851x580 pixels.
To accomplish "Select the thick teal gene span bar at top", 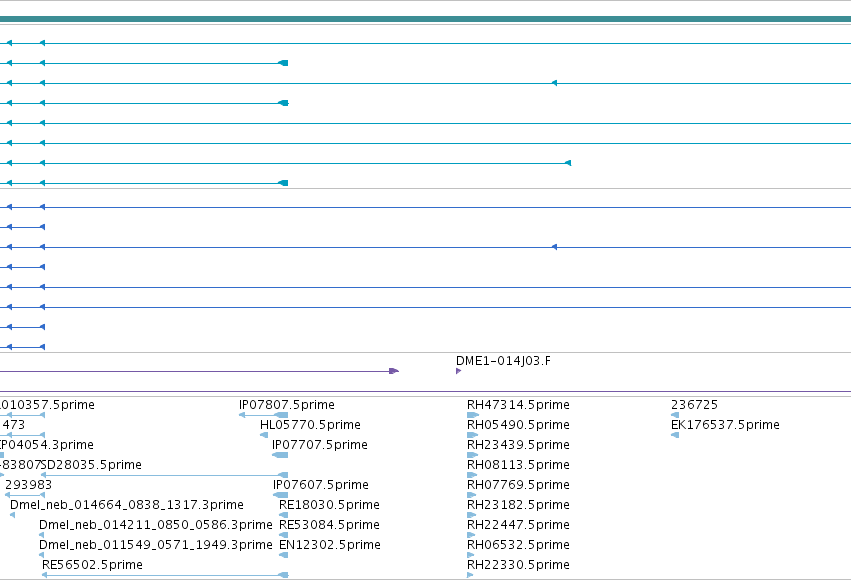I will (426, 20).
